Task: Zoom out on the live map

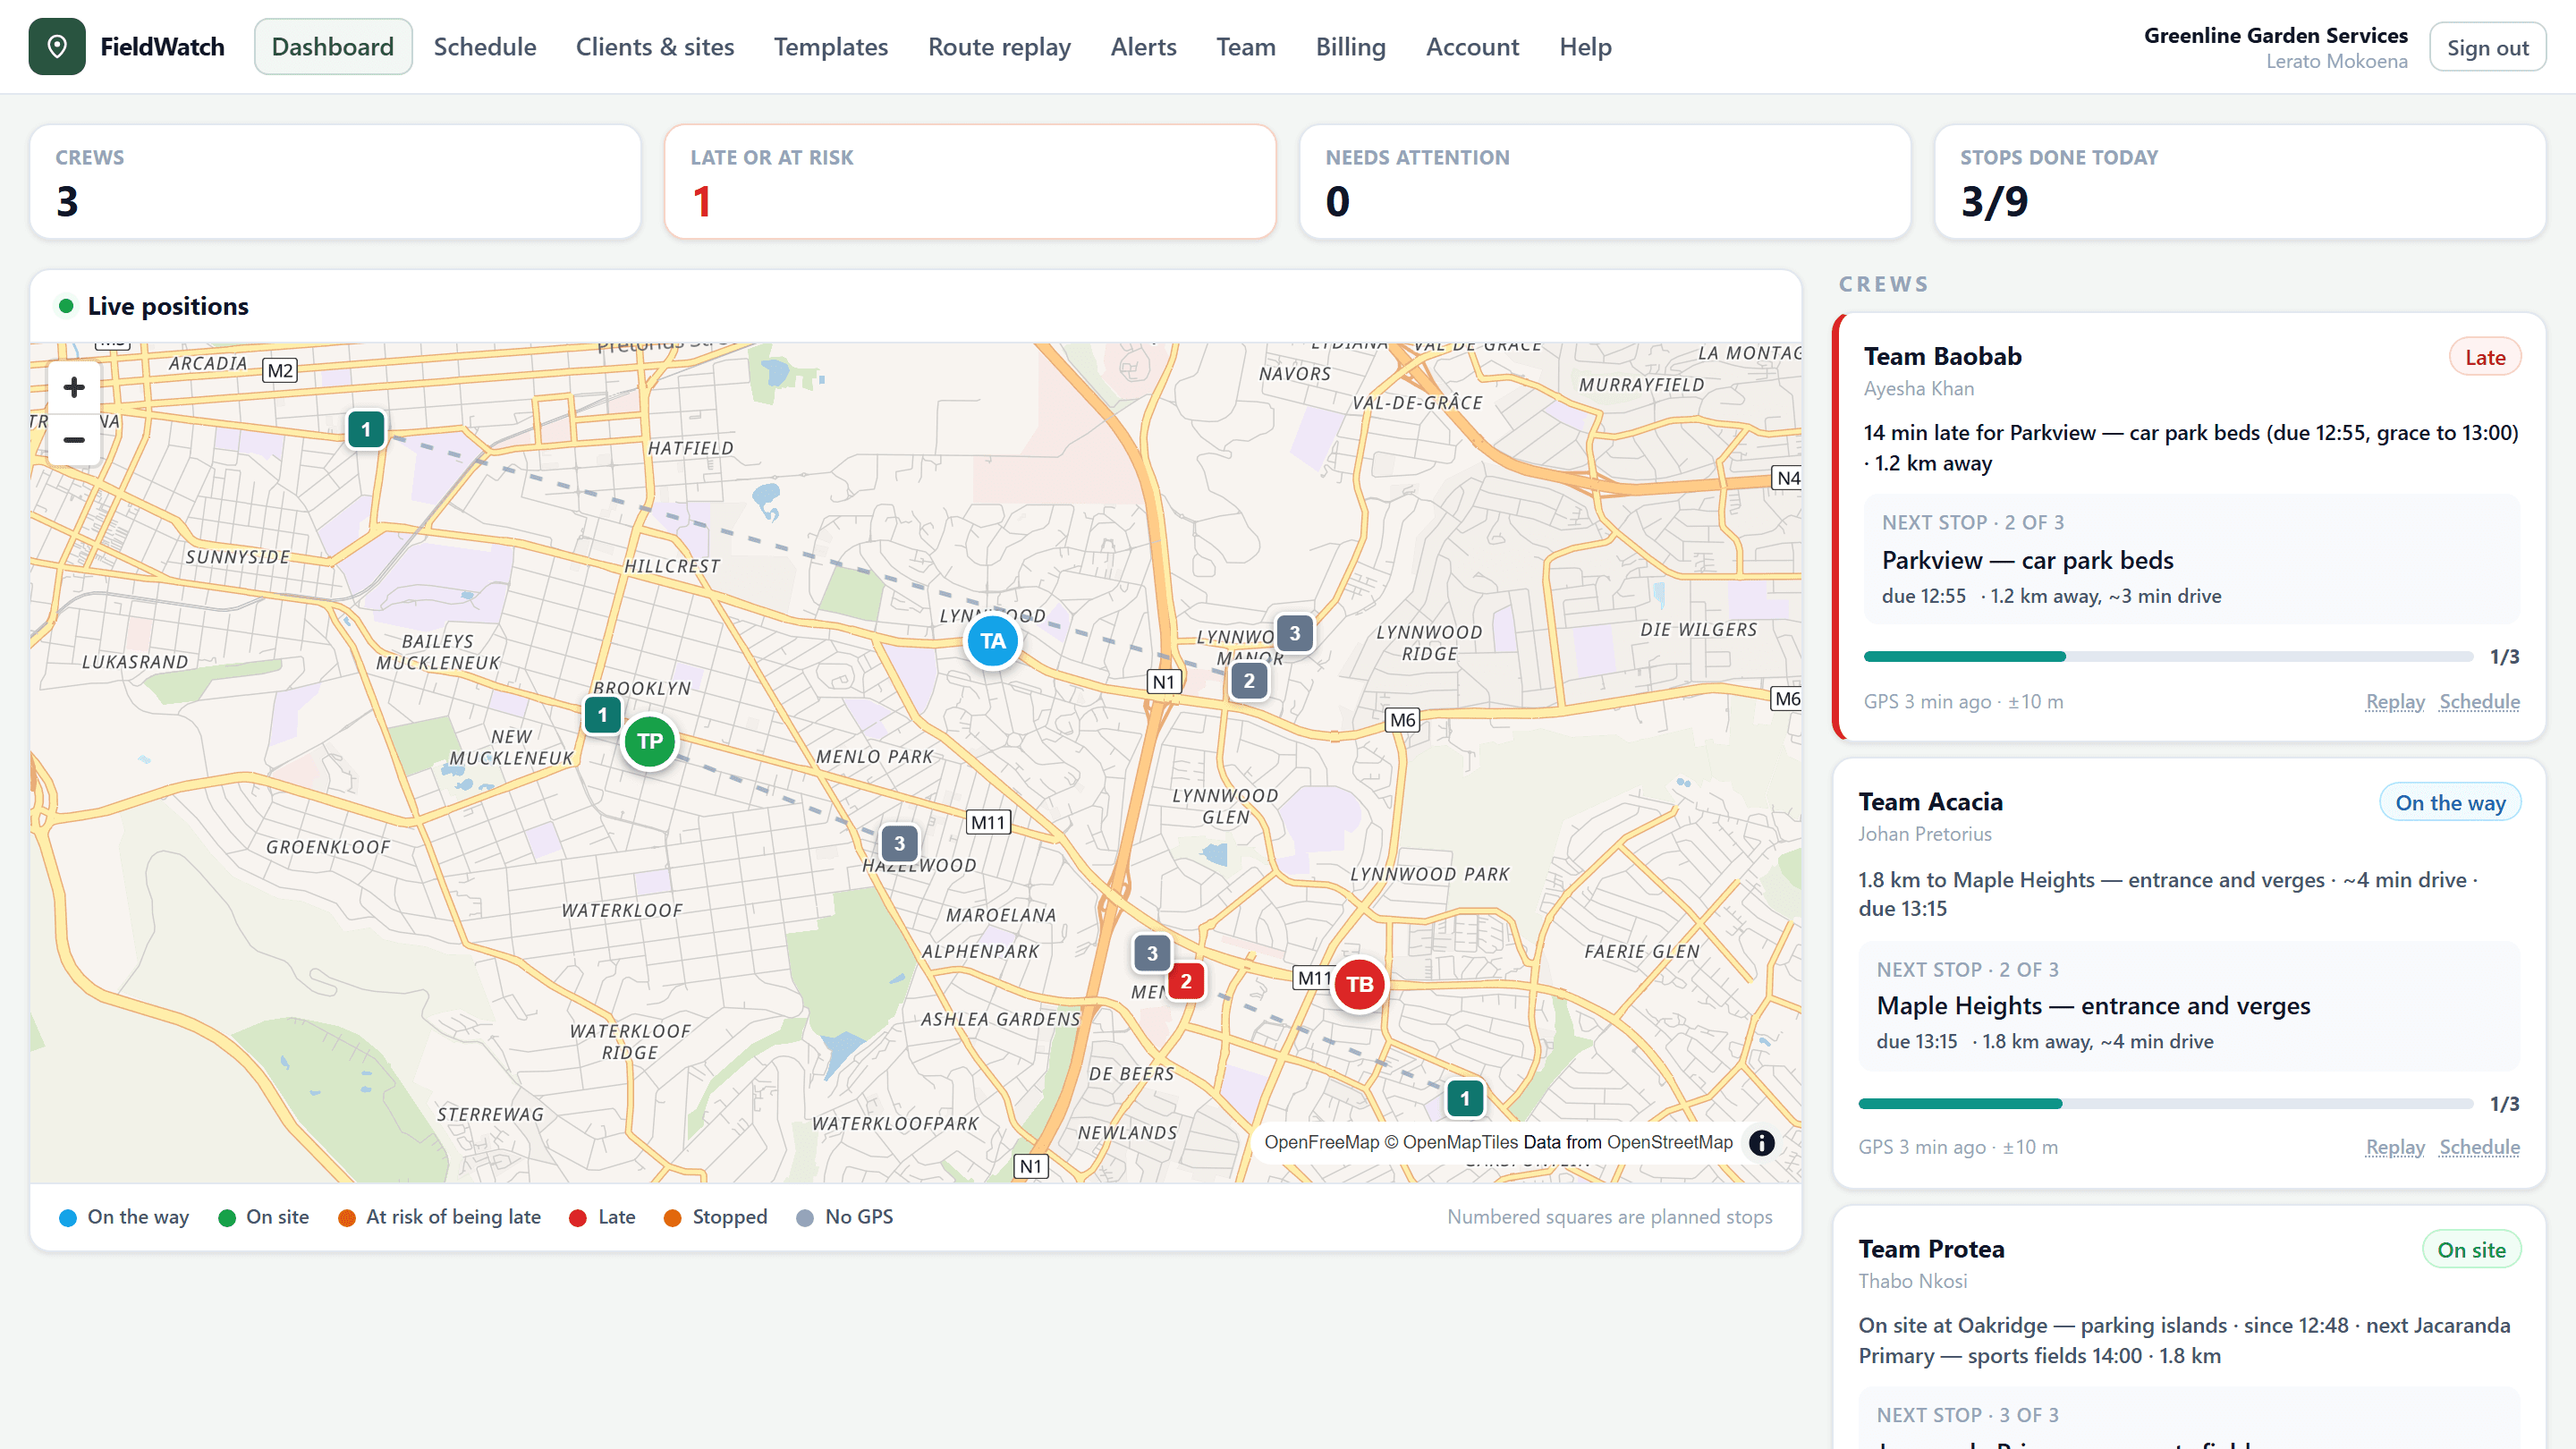Action: tap(74, 440)
